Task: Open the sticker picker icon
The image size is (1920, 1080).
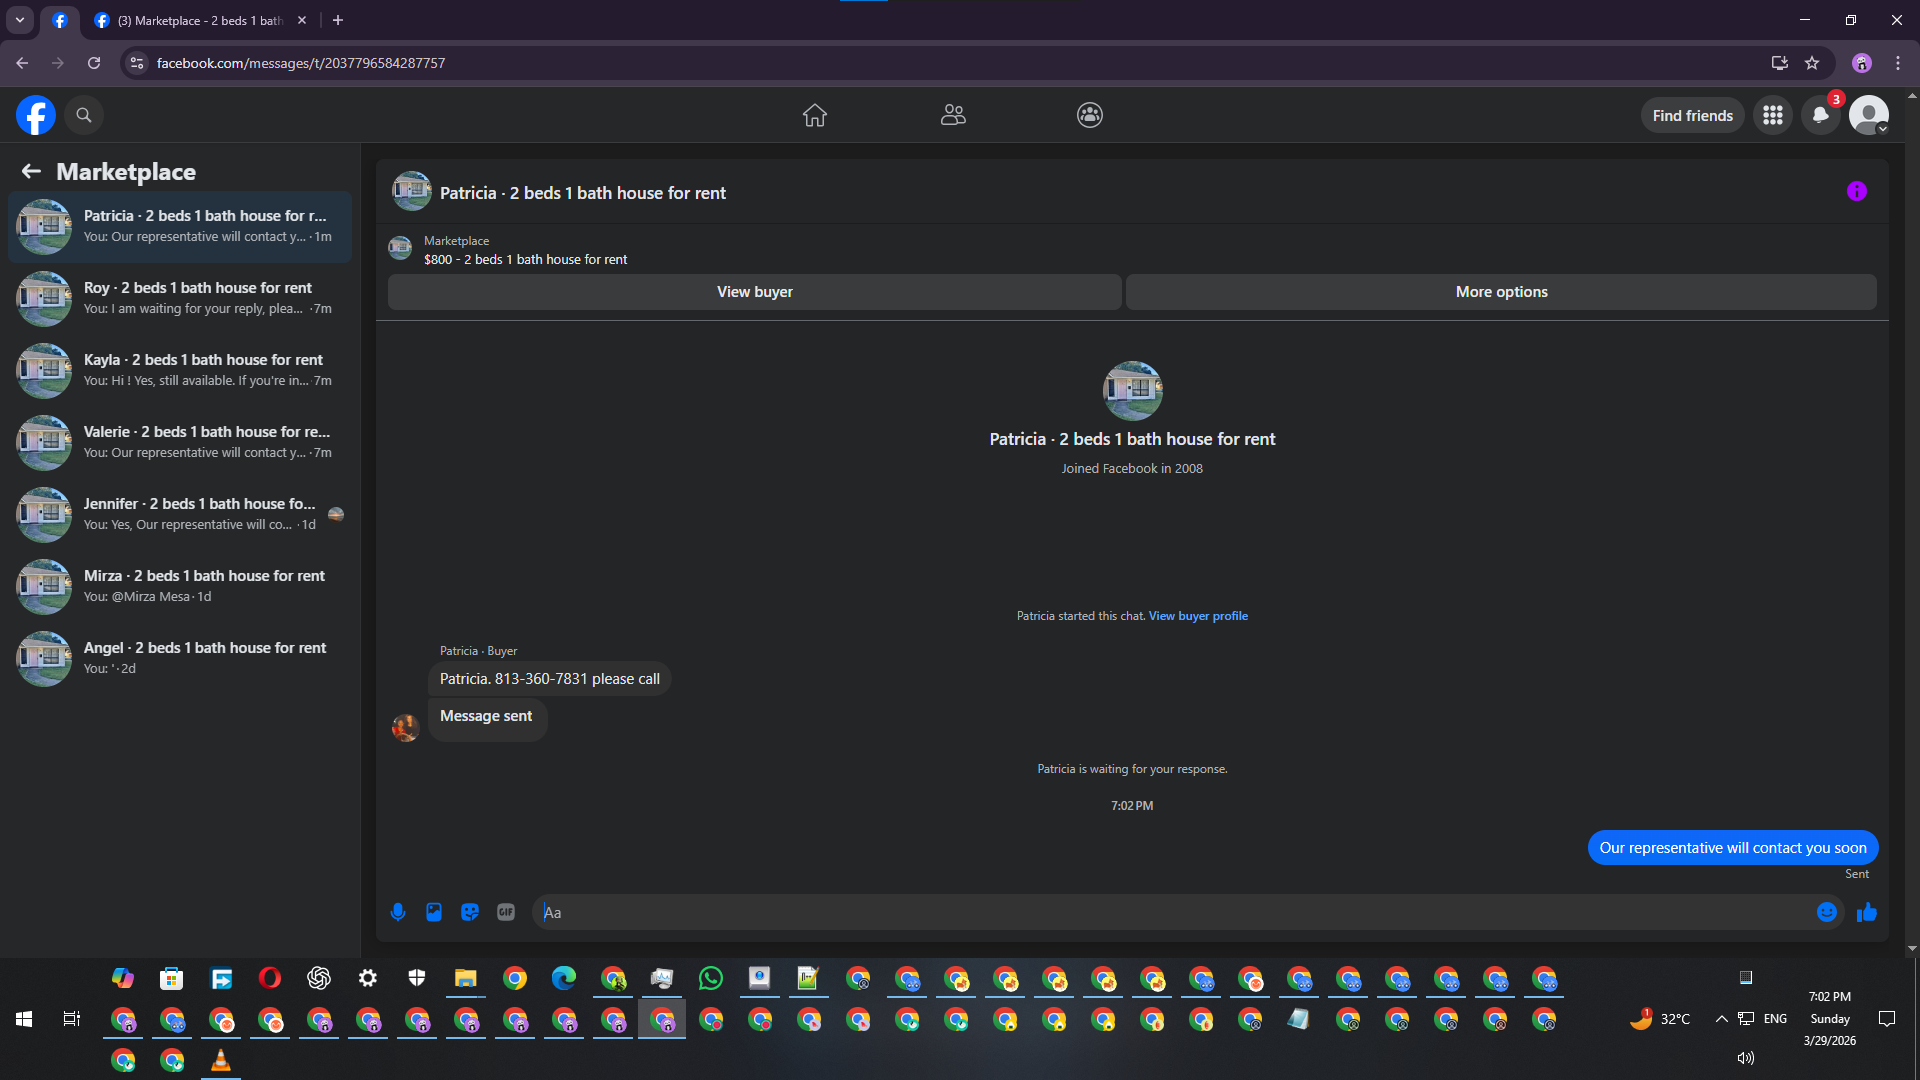Action: click(x=470, y=912)
